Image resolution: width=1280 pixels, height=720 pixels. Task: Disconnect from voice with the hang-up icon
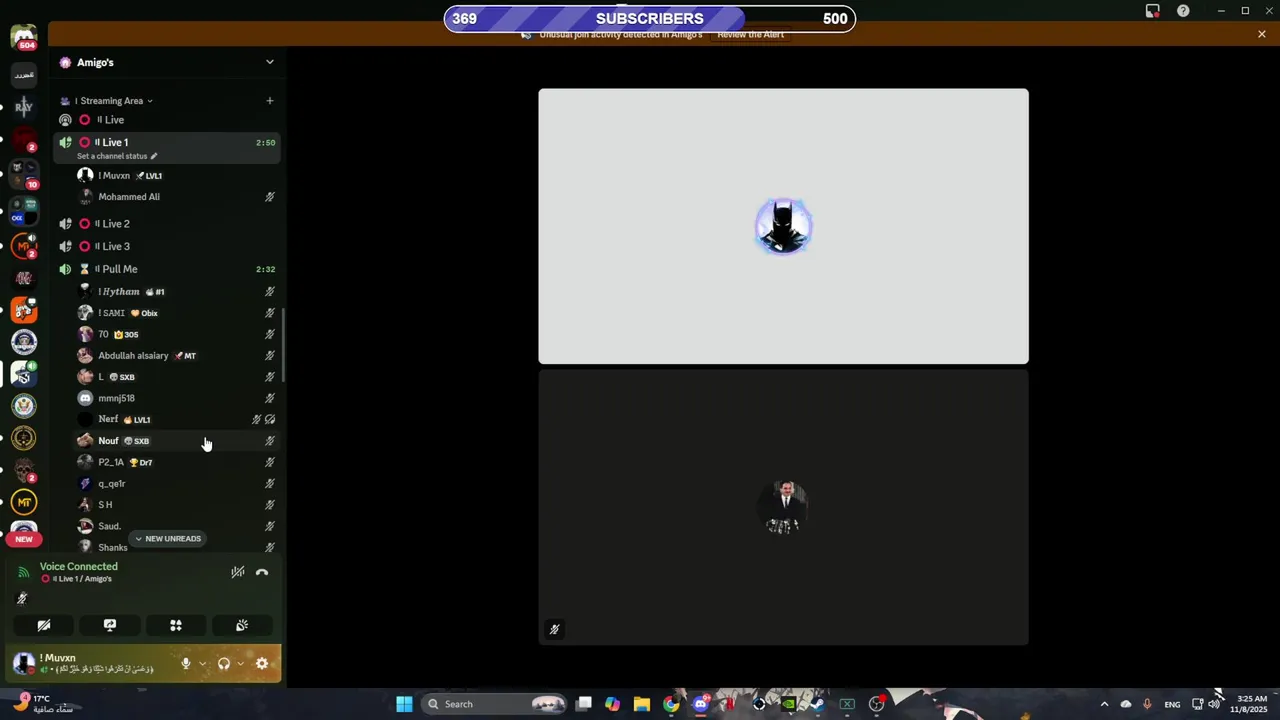[x=262, y=573]
